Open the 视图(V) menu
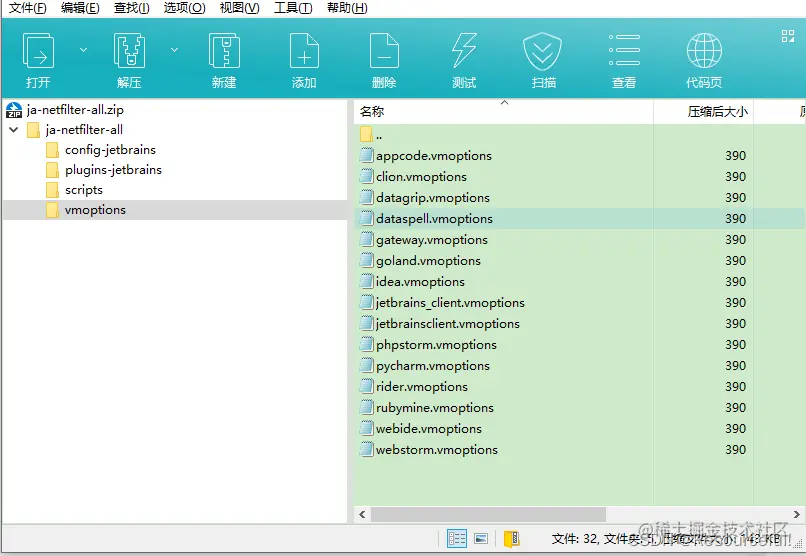This screenshot has height=556, width=806. (240, 8)
